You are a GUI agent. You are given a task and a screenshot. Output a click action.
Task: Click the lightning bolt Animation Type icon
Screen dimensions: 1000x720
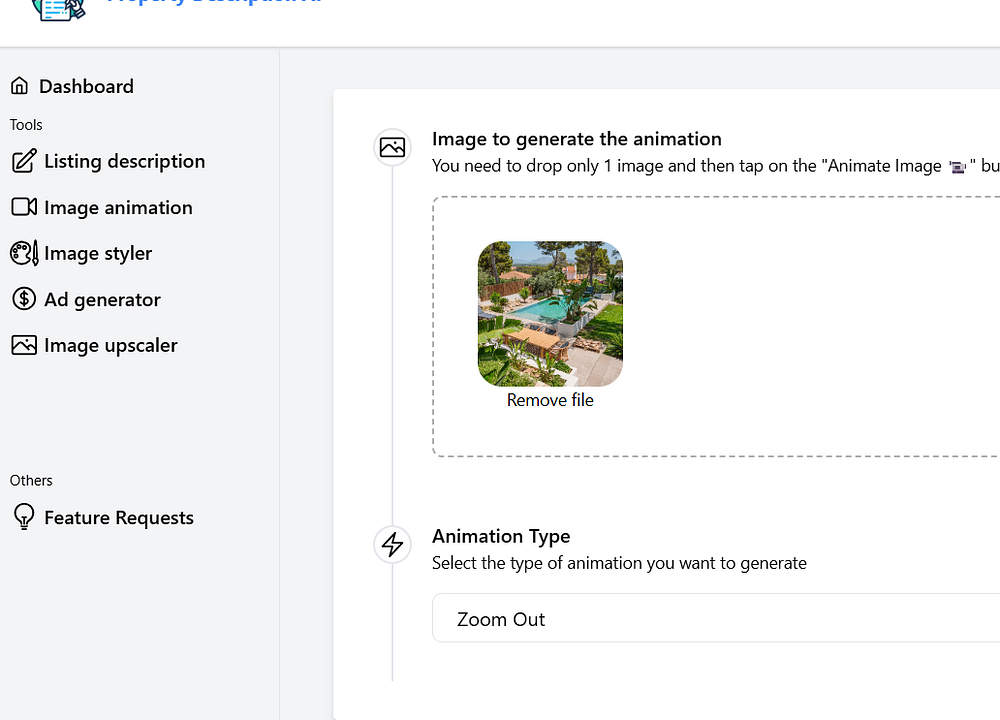[x=392, y=544]
